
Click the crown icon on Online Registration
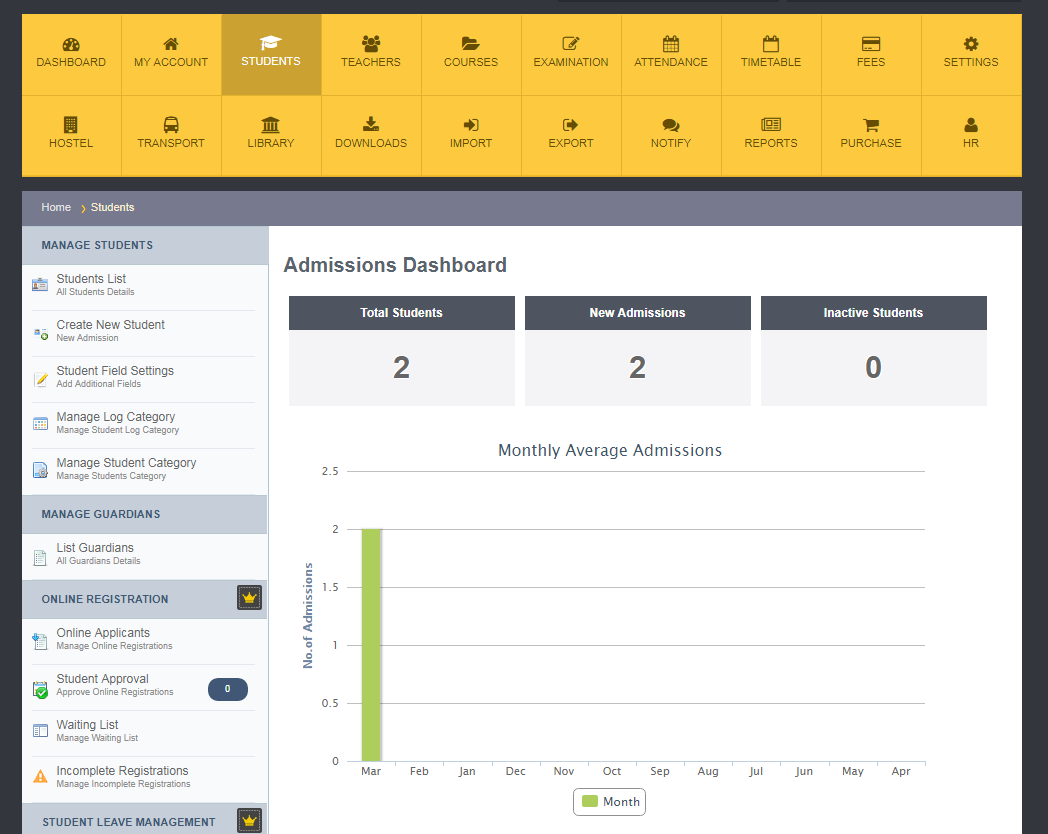click(249, 597)
